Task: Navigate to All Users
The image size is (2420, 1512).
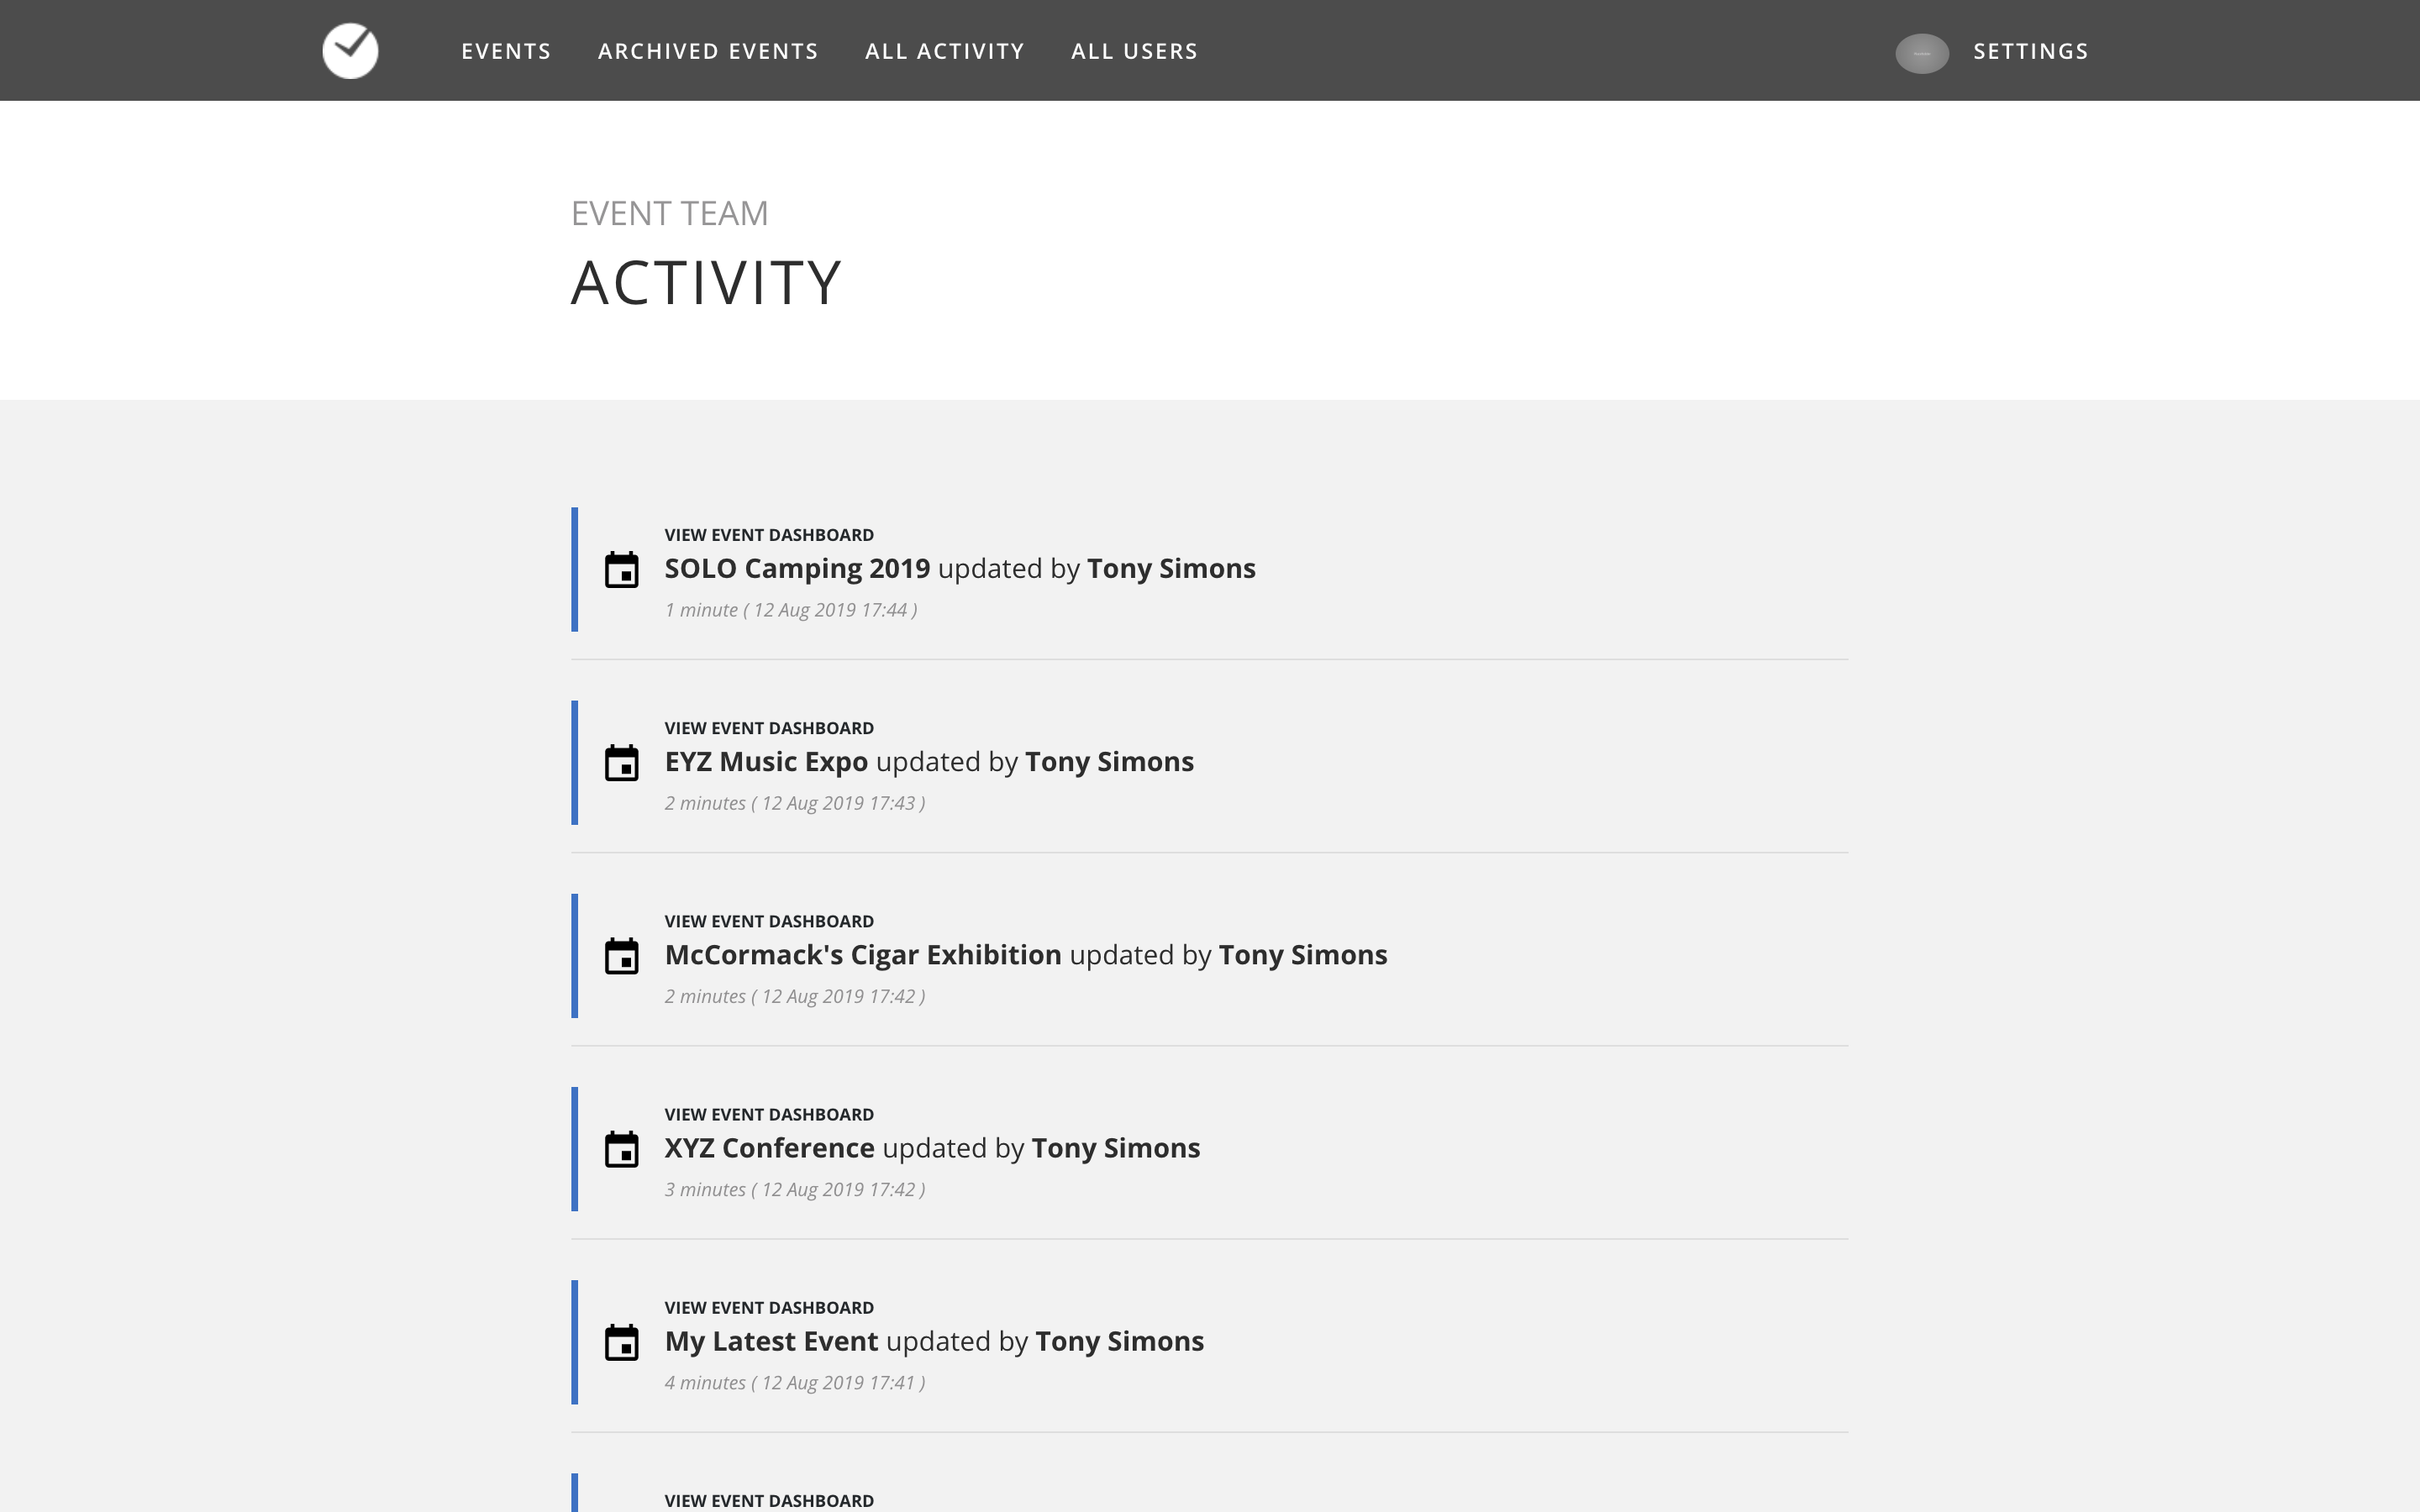Action: 1134,51
